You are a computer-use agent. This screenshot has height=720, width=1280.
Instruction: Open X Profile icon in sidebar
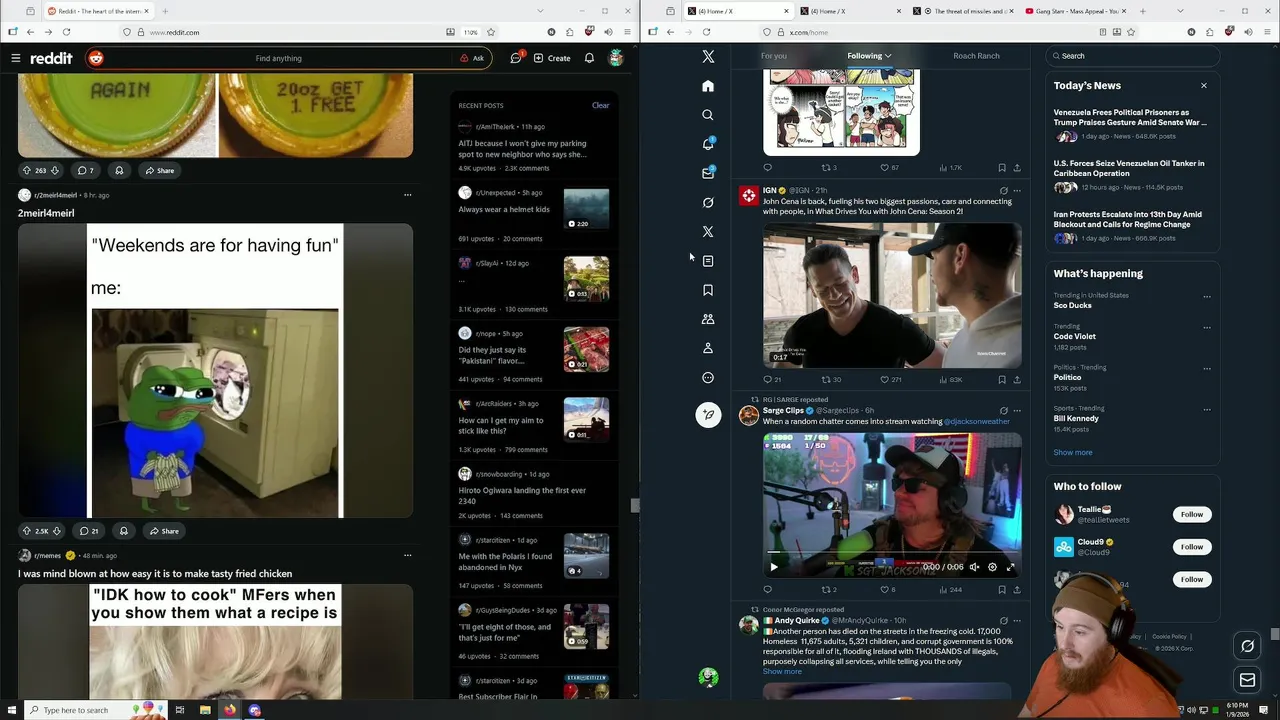[708, 348]
